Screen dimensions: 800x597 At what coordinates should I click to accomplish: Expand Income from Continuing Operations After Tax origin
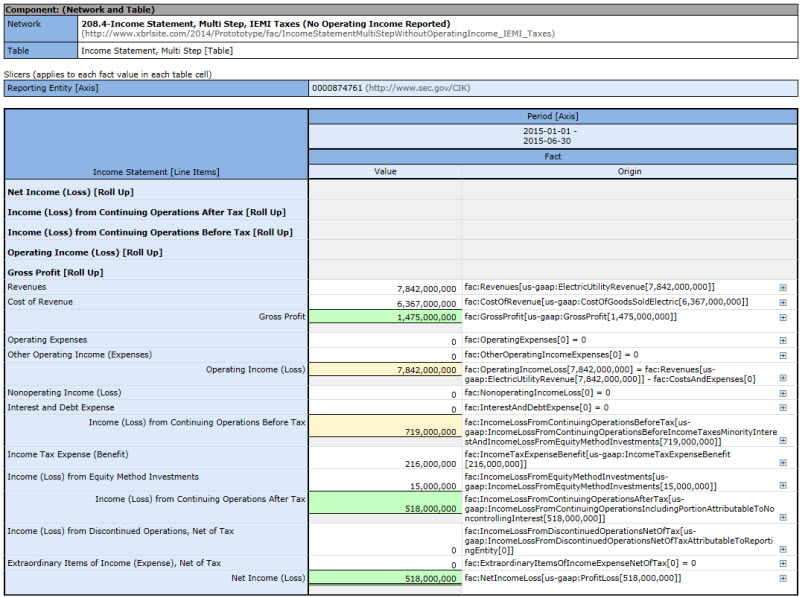point(783,517)
